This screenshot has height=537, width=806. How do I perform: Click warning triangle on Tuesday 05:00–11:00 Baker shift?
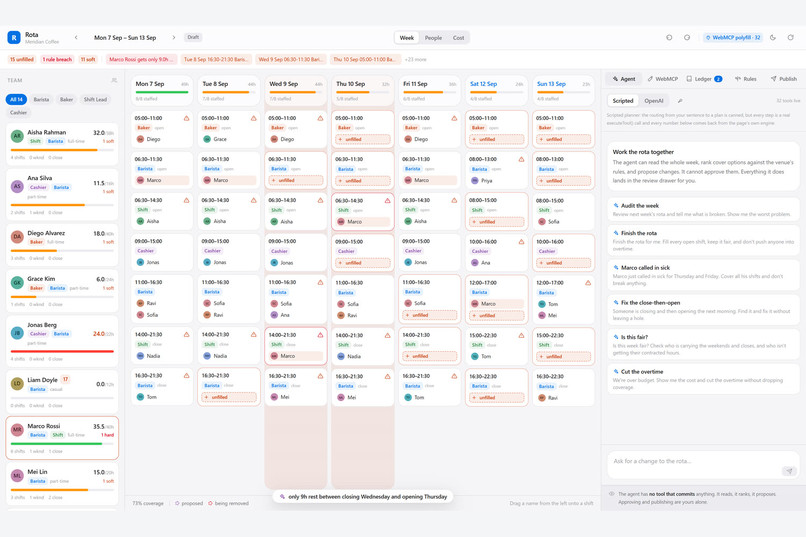click(253, 118)
